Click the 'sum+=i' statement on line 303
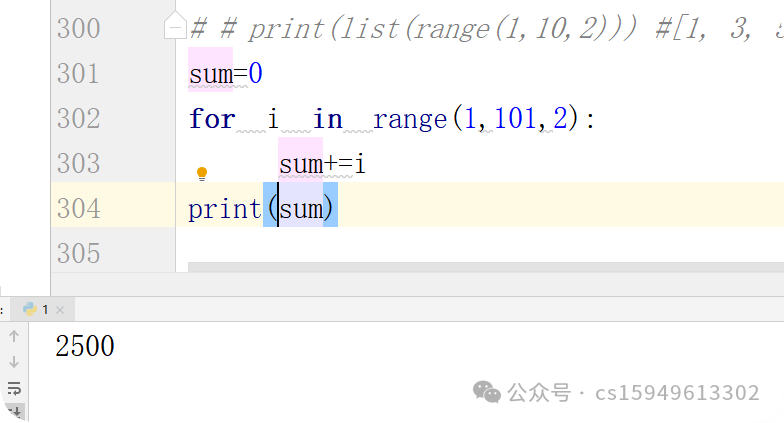Image resolution: width=784 pixels, height=423 pixels. (322, 164)
